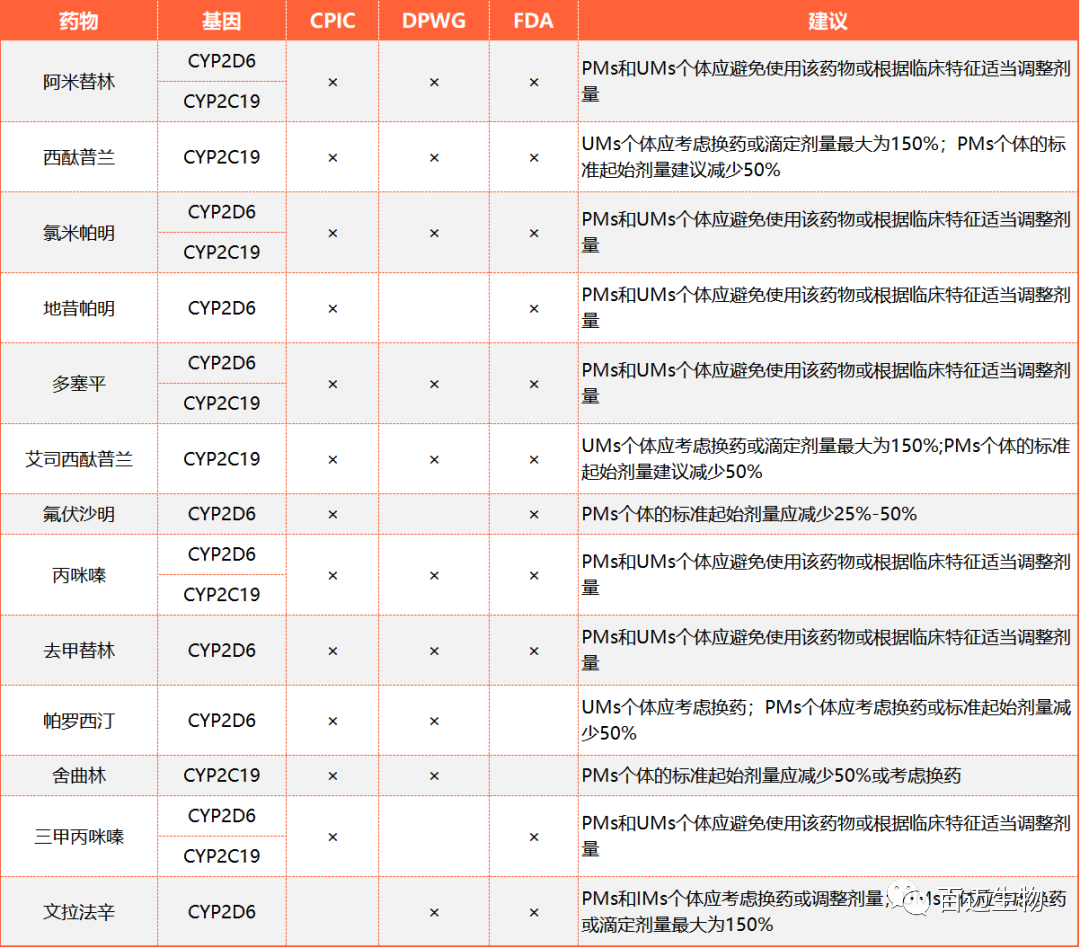1080x948 pixels.
Task: Click 'PMs个体的标准起始剂量应减少50%或考虑换药' recommendation
Action: pos(771,776)
